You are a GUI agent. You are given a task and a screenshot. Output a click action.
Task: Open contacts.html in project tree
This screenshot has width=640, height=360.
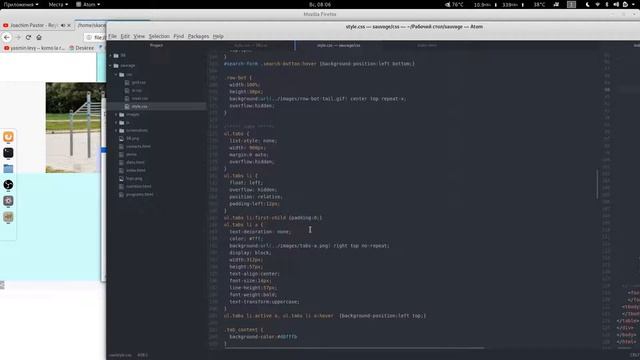tap(138, 147)
